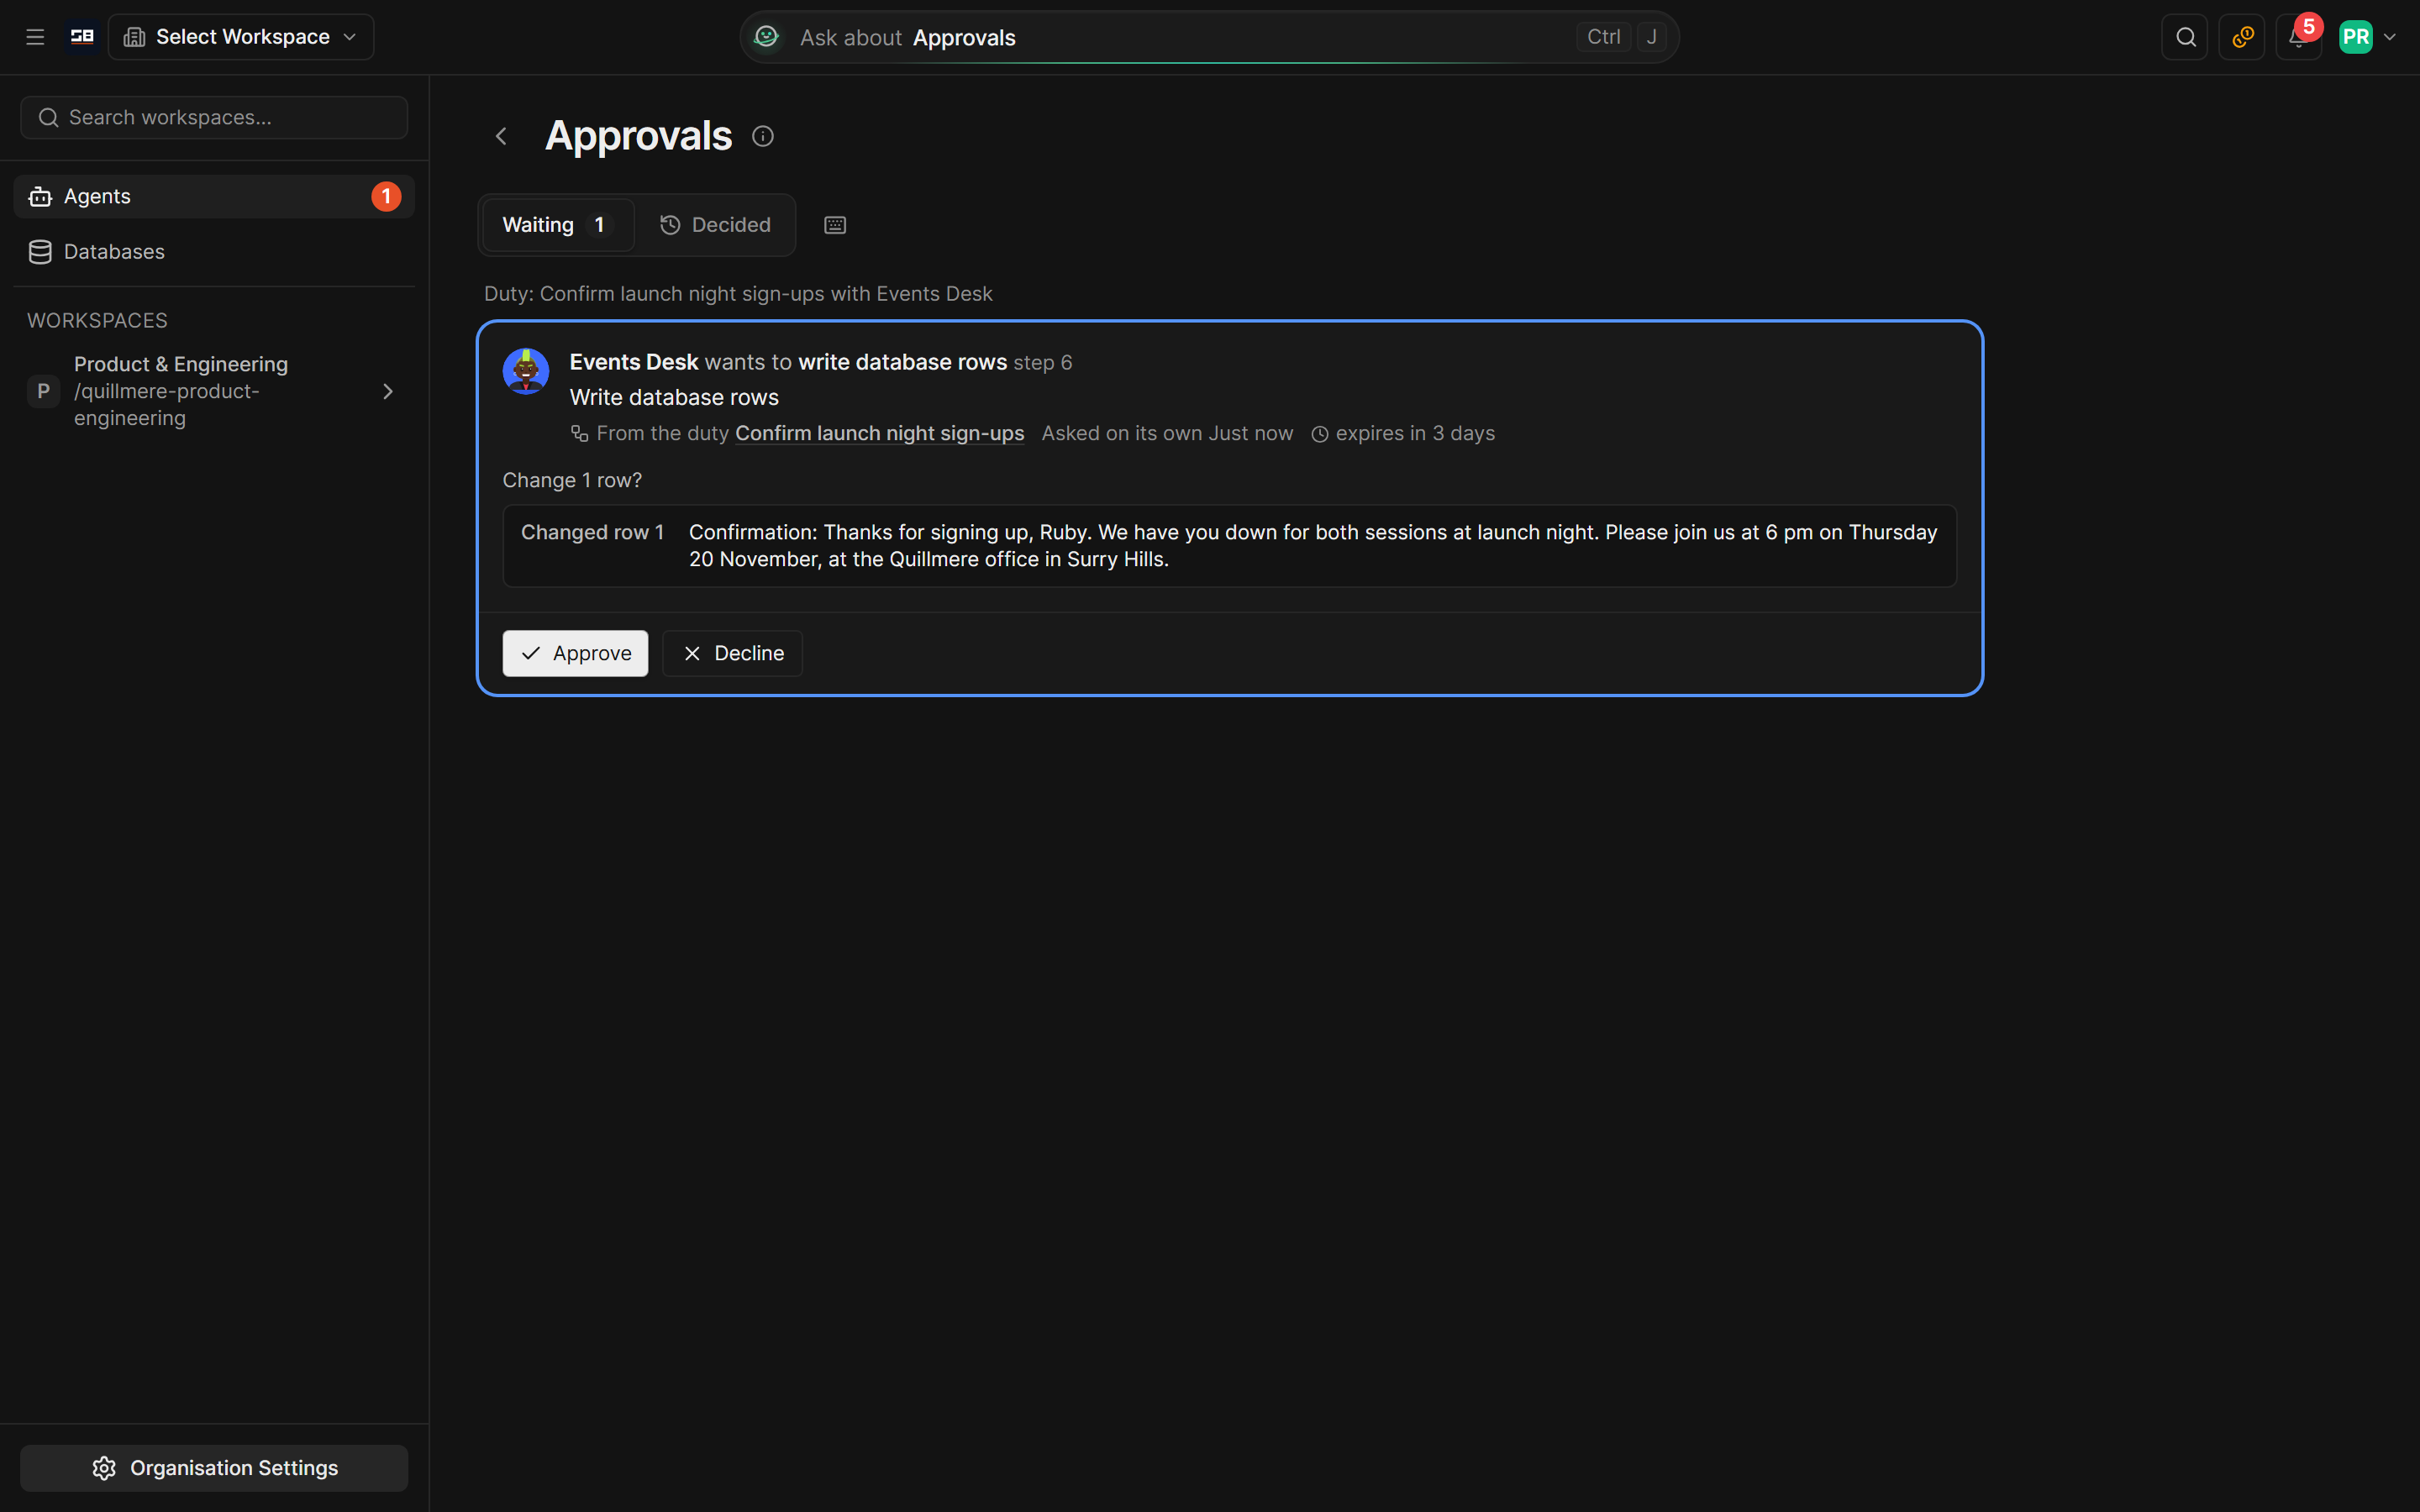The image size is (2420, 1512).
Task: Open the Confirm launch night sign-ups link
Action: (x=880, y=433)
